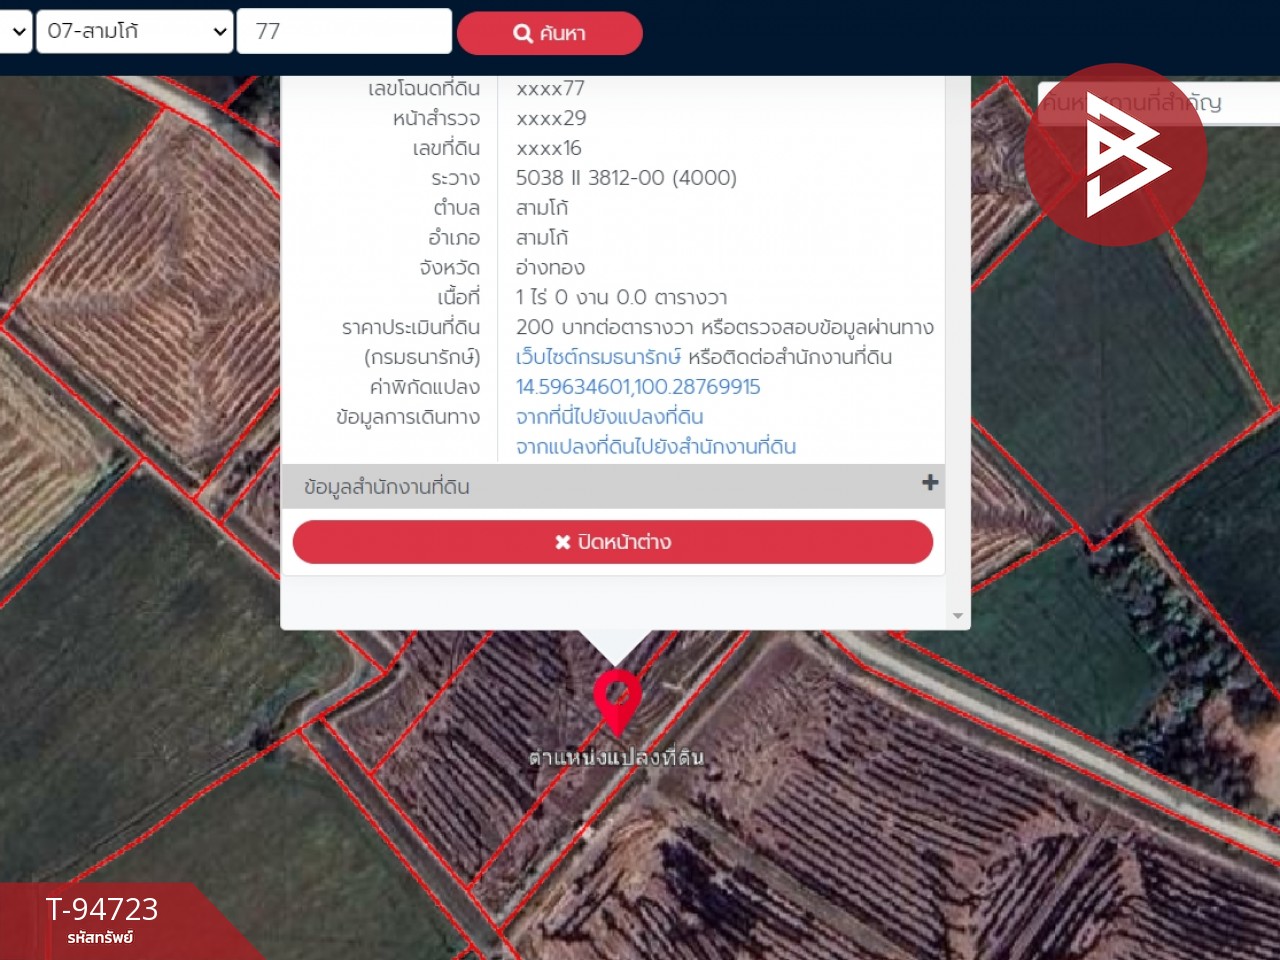Click the ปิดหน้าต่าง close window button
Image resolution: width=1280 pixels, height=960 pixels.
point(613,542)
